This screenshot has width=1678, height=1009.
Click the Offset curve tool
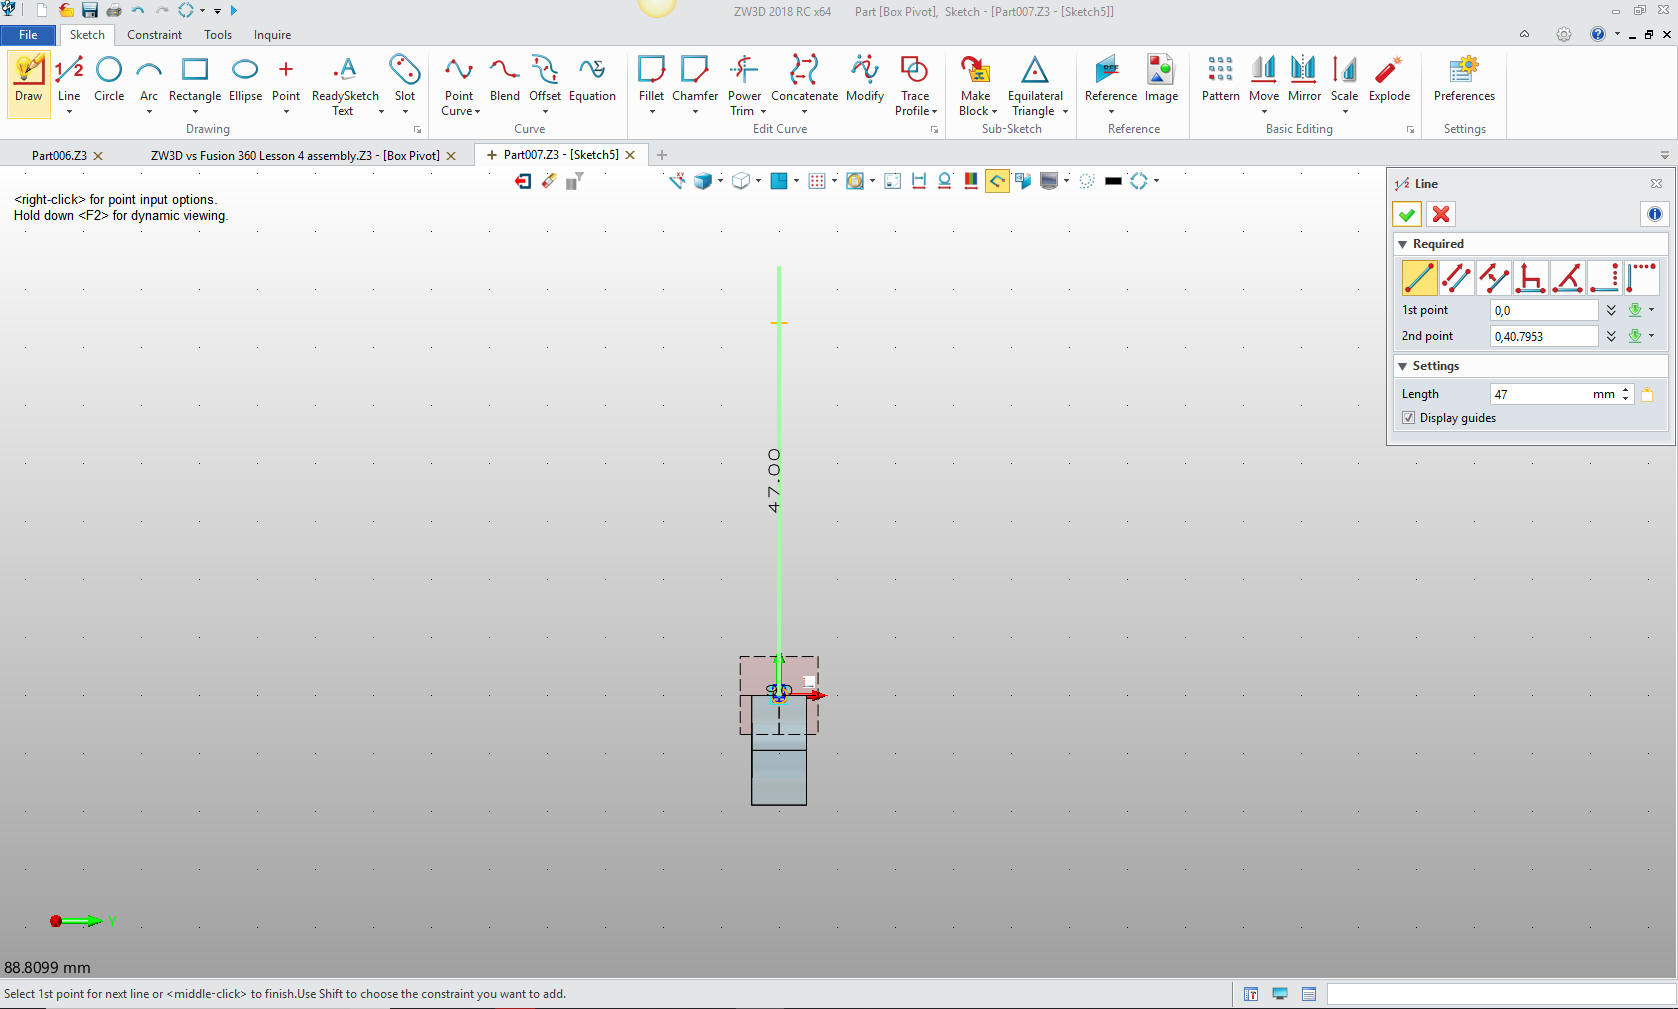tap(545, 80)
